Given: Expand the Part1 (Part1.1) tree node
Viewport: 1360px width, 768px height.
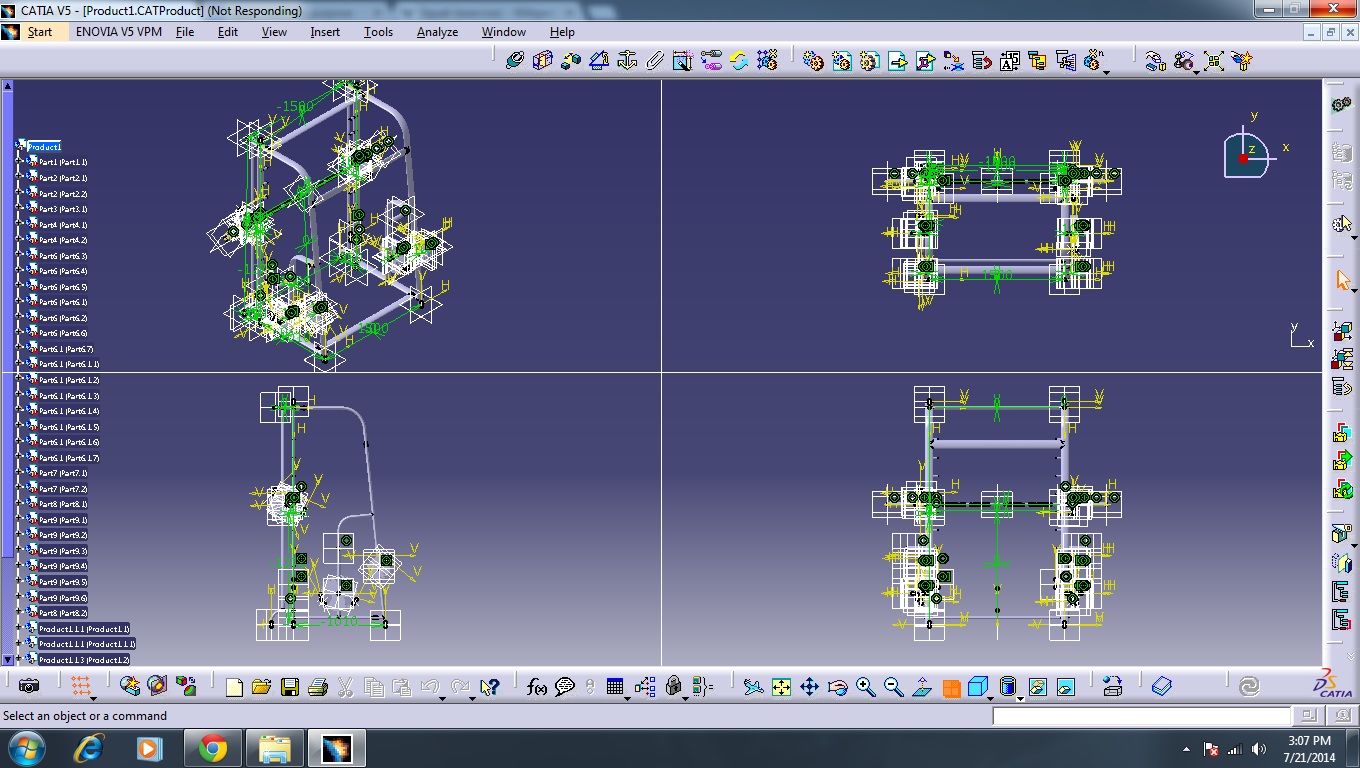Looking at the screenshot, I should 19,162.
